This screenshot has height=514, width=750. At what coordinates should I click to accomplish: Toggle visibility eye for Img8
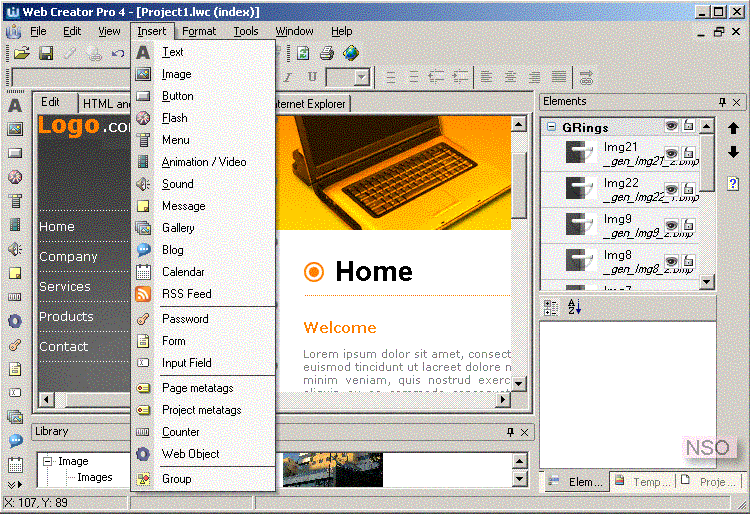point(672,261)
